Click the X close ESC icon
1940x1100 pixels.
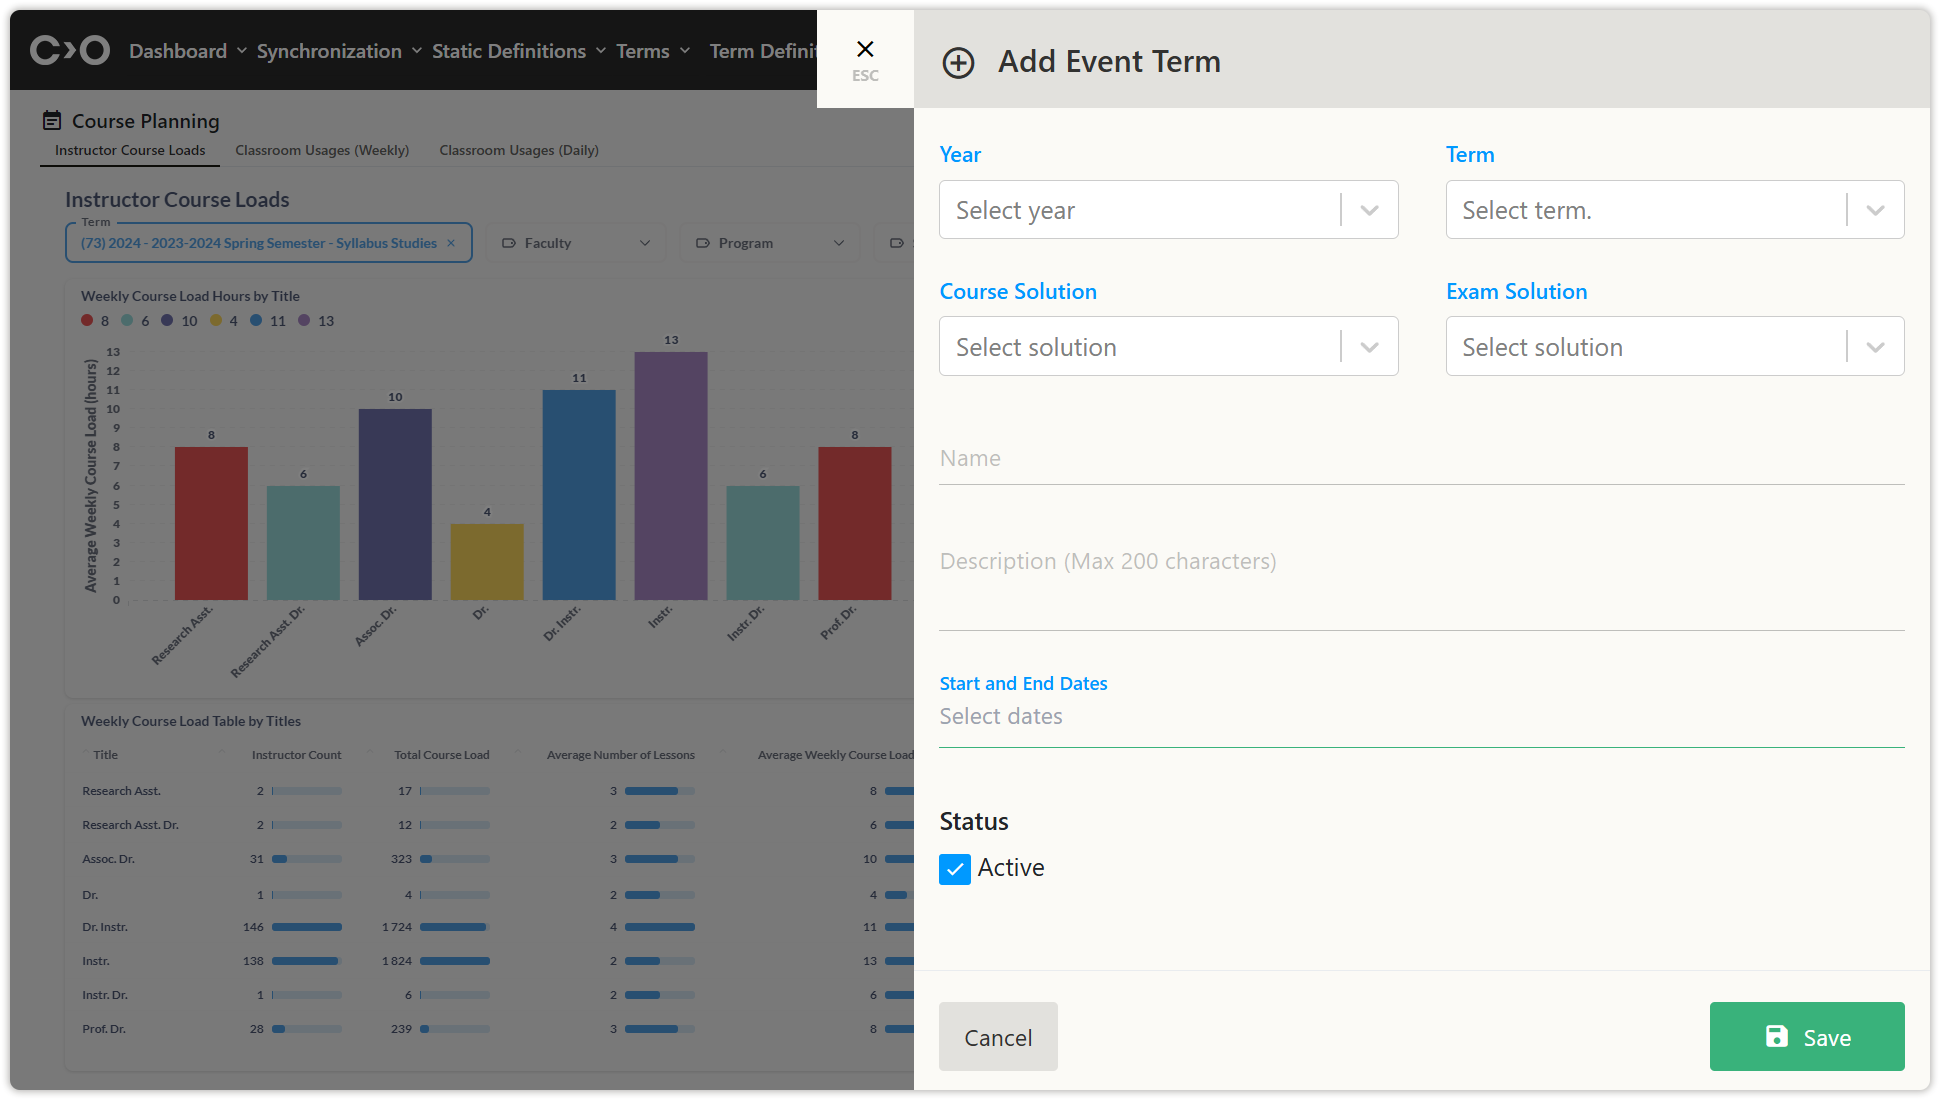point(865,50)
